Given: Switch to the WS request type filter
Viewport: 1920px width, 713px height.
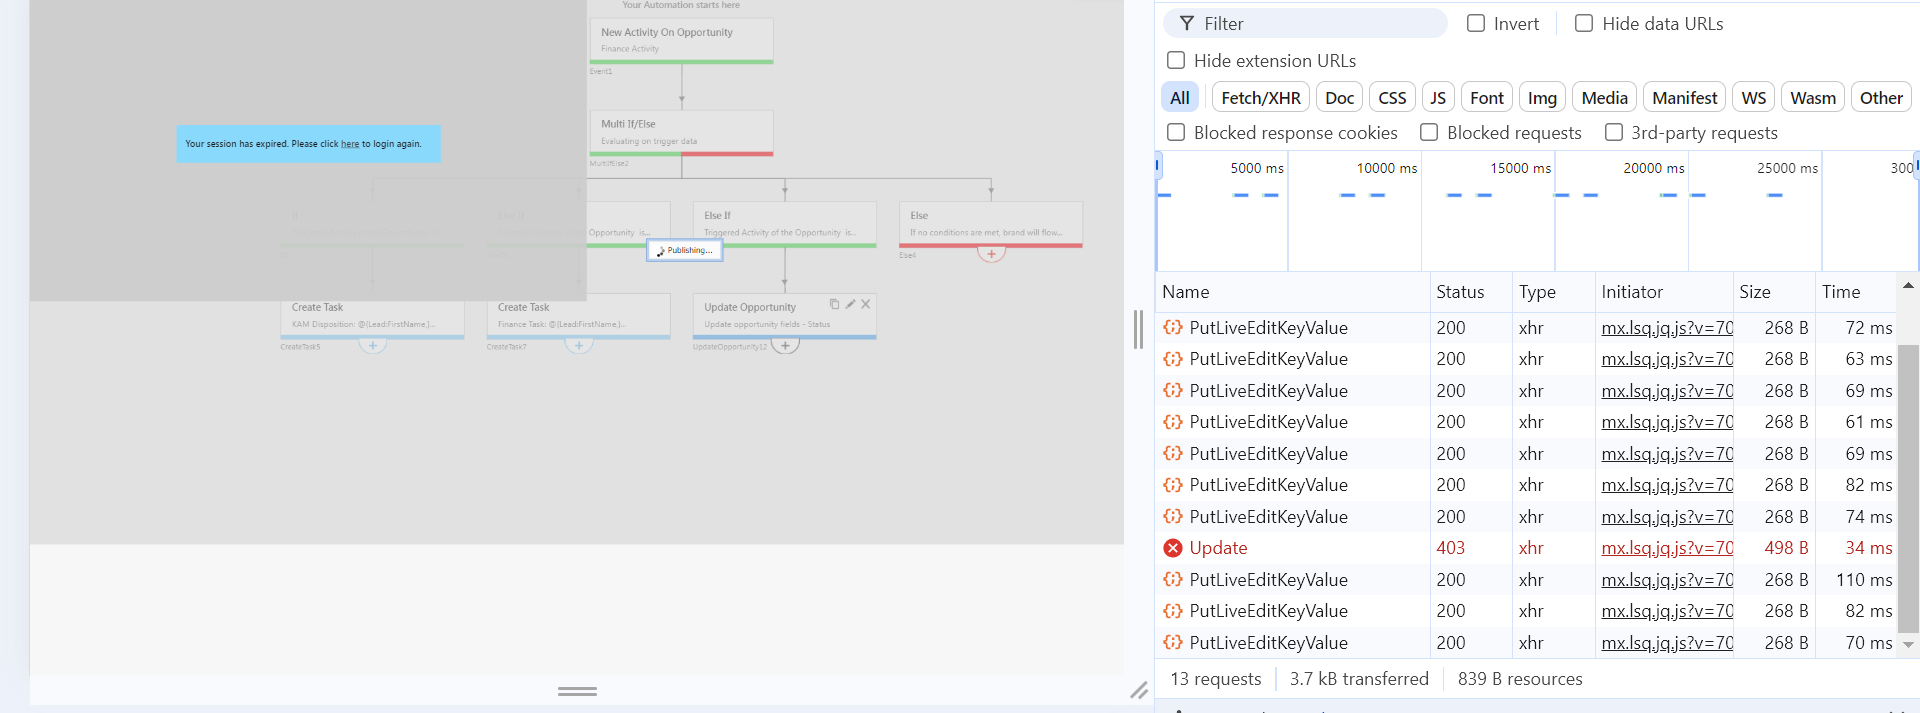Looking at the screenshot, I should (x=1753, y=97).
